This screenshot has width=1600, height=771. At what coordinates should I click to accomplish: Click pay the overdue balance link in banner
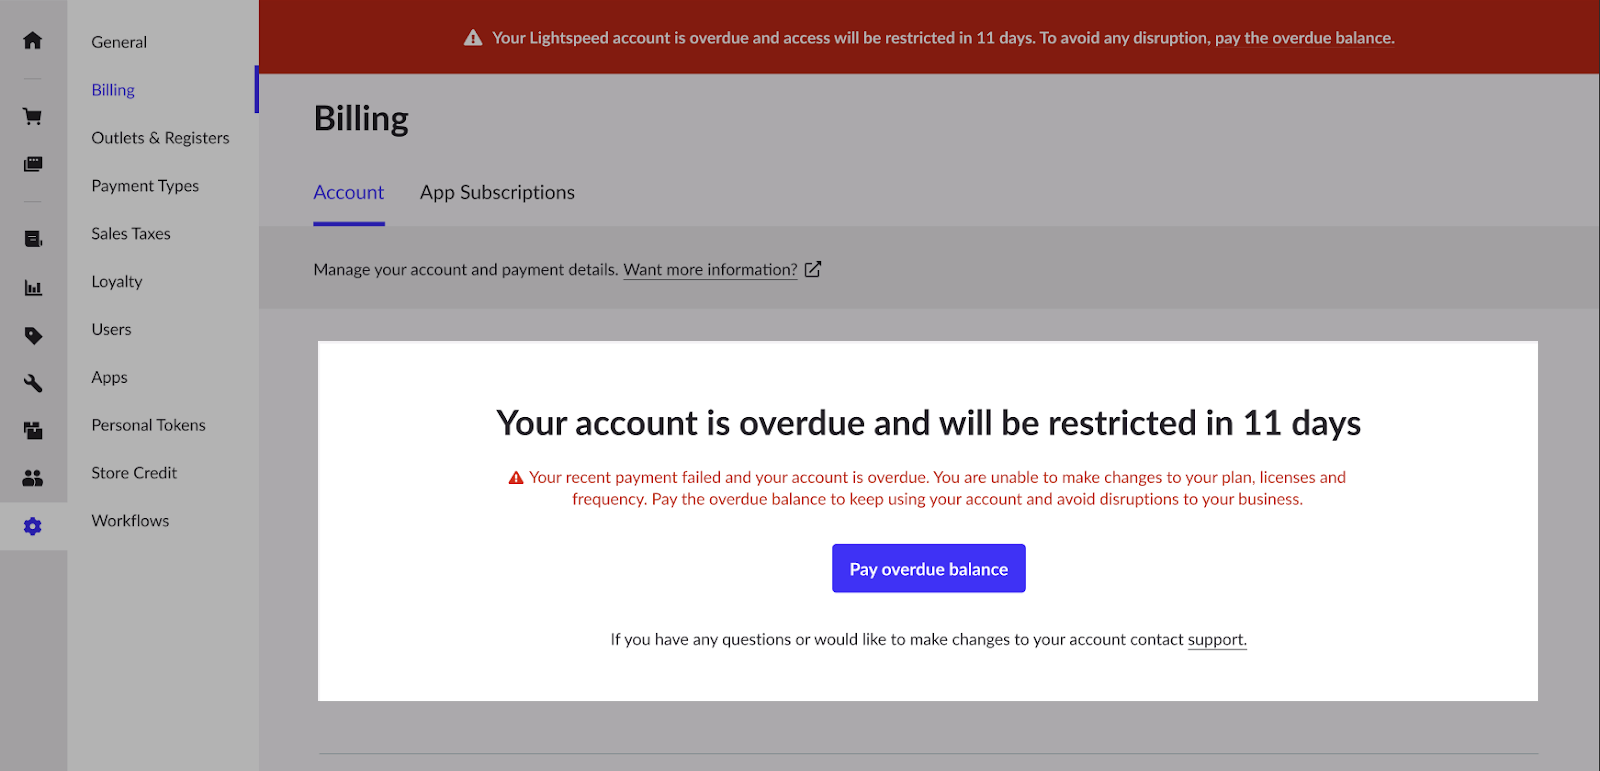[1304, 38]
